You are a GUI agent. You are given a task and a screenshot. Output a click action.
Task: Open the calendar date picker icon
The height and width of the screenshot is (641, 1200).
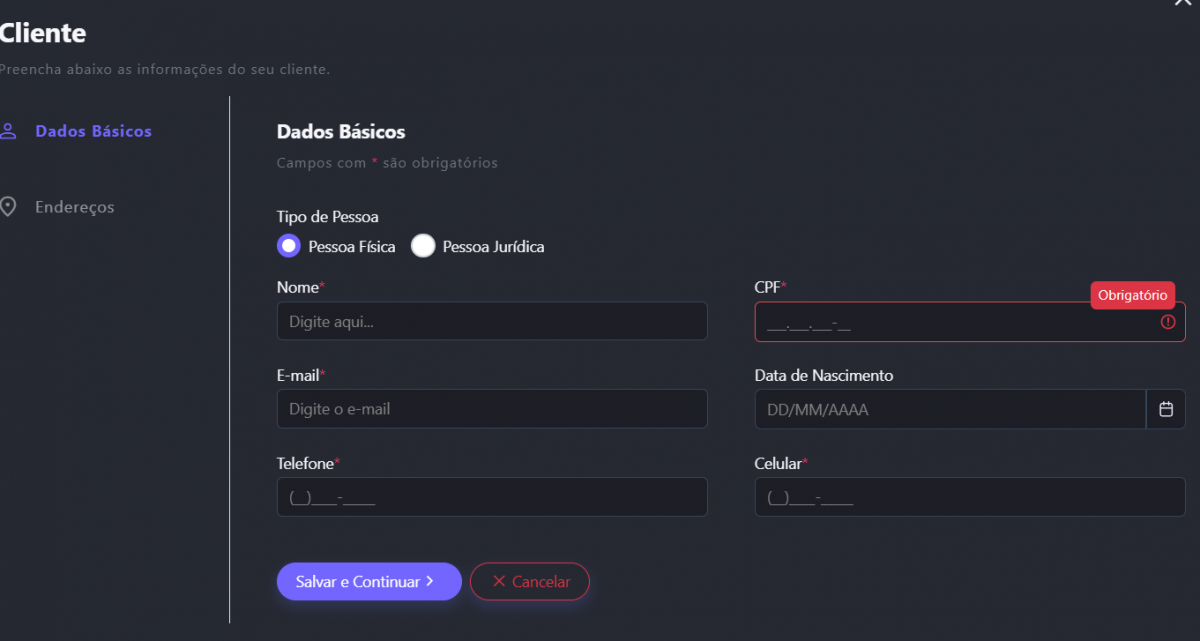click(x=1165, y=409)
